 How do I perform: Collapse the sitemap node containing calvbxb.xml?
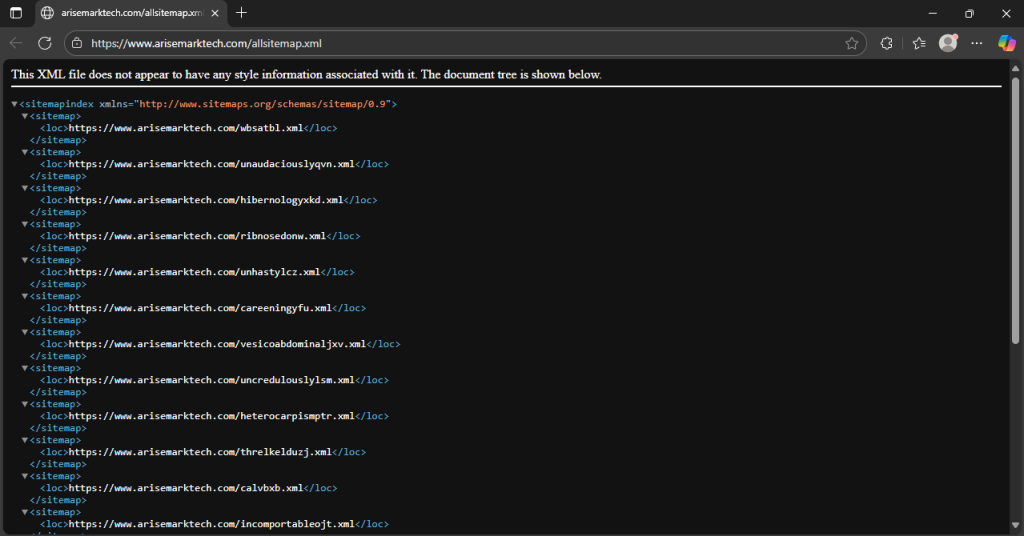coord(26,476)
